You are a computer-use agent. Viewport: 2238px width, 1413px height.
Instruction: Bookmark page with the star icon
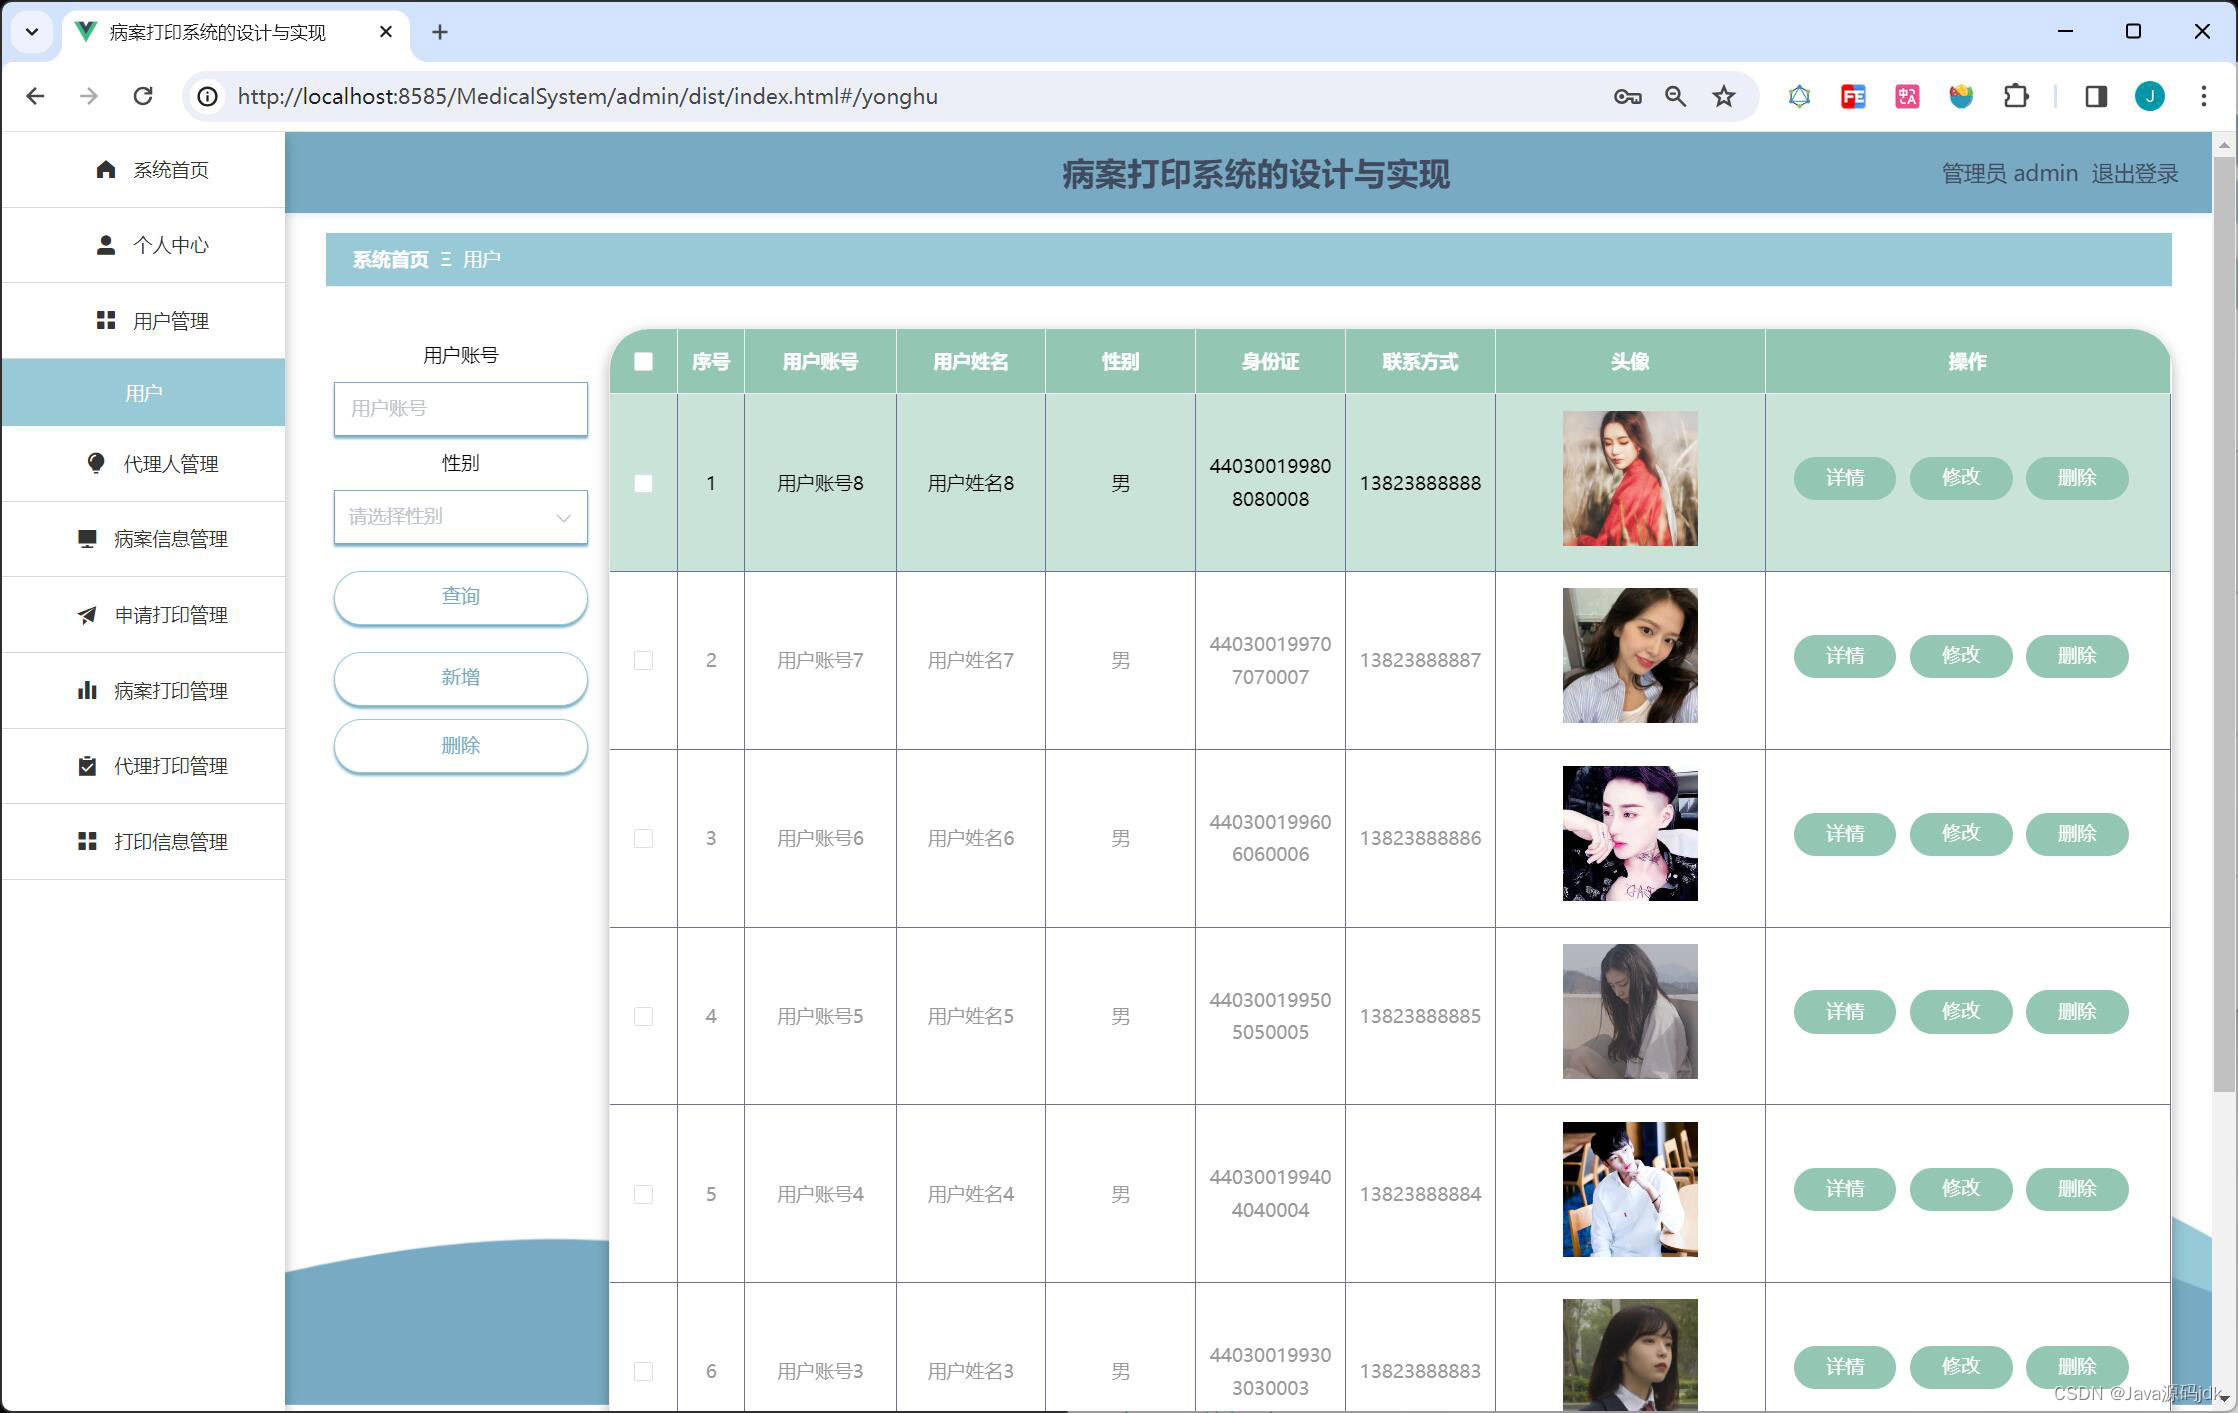[1724, 96]
